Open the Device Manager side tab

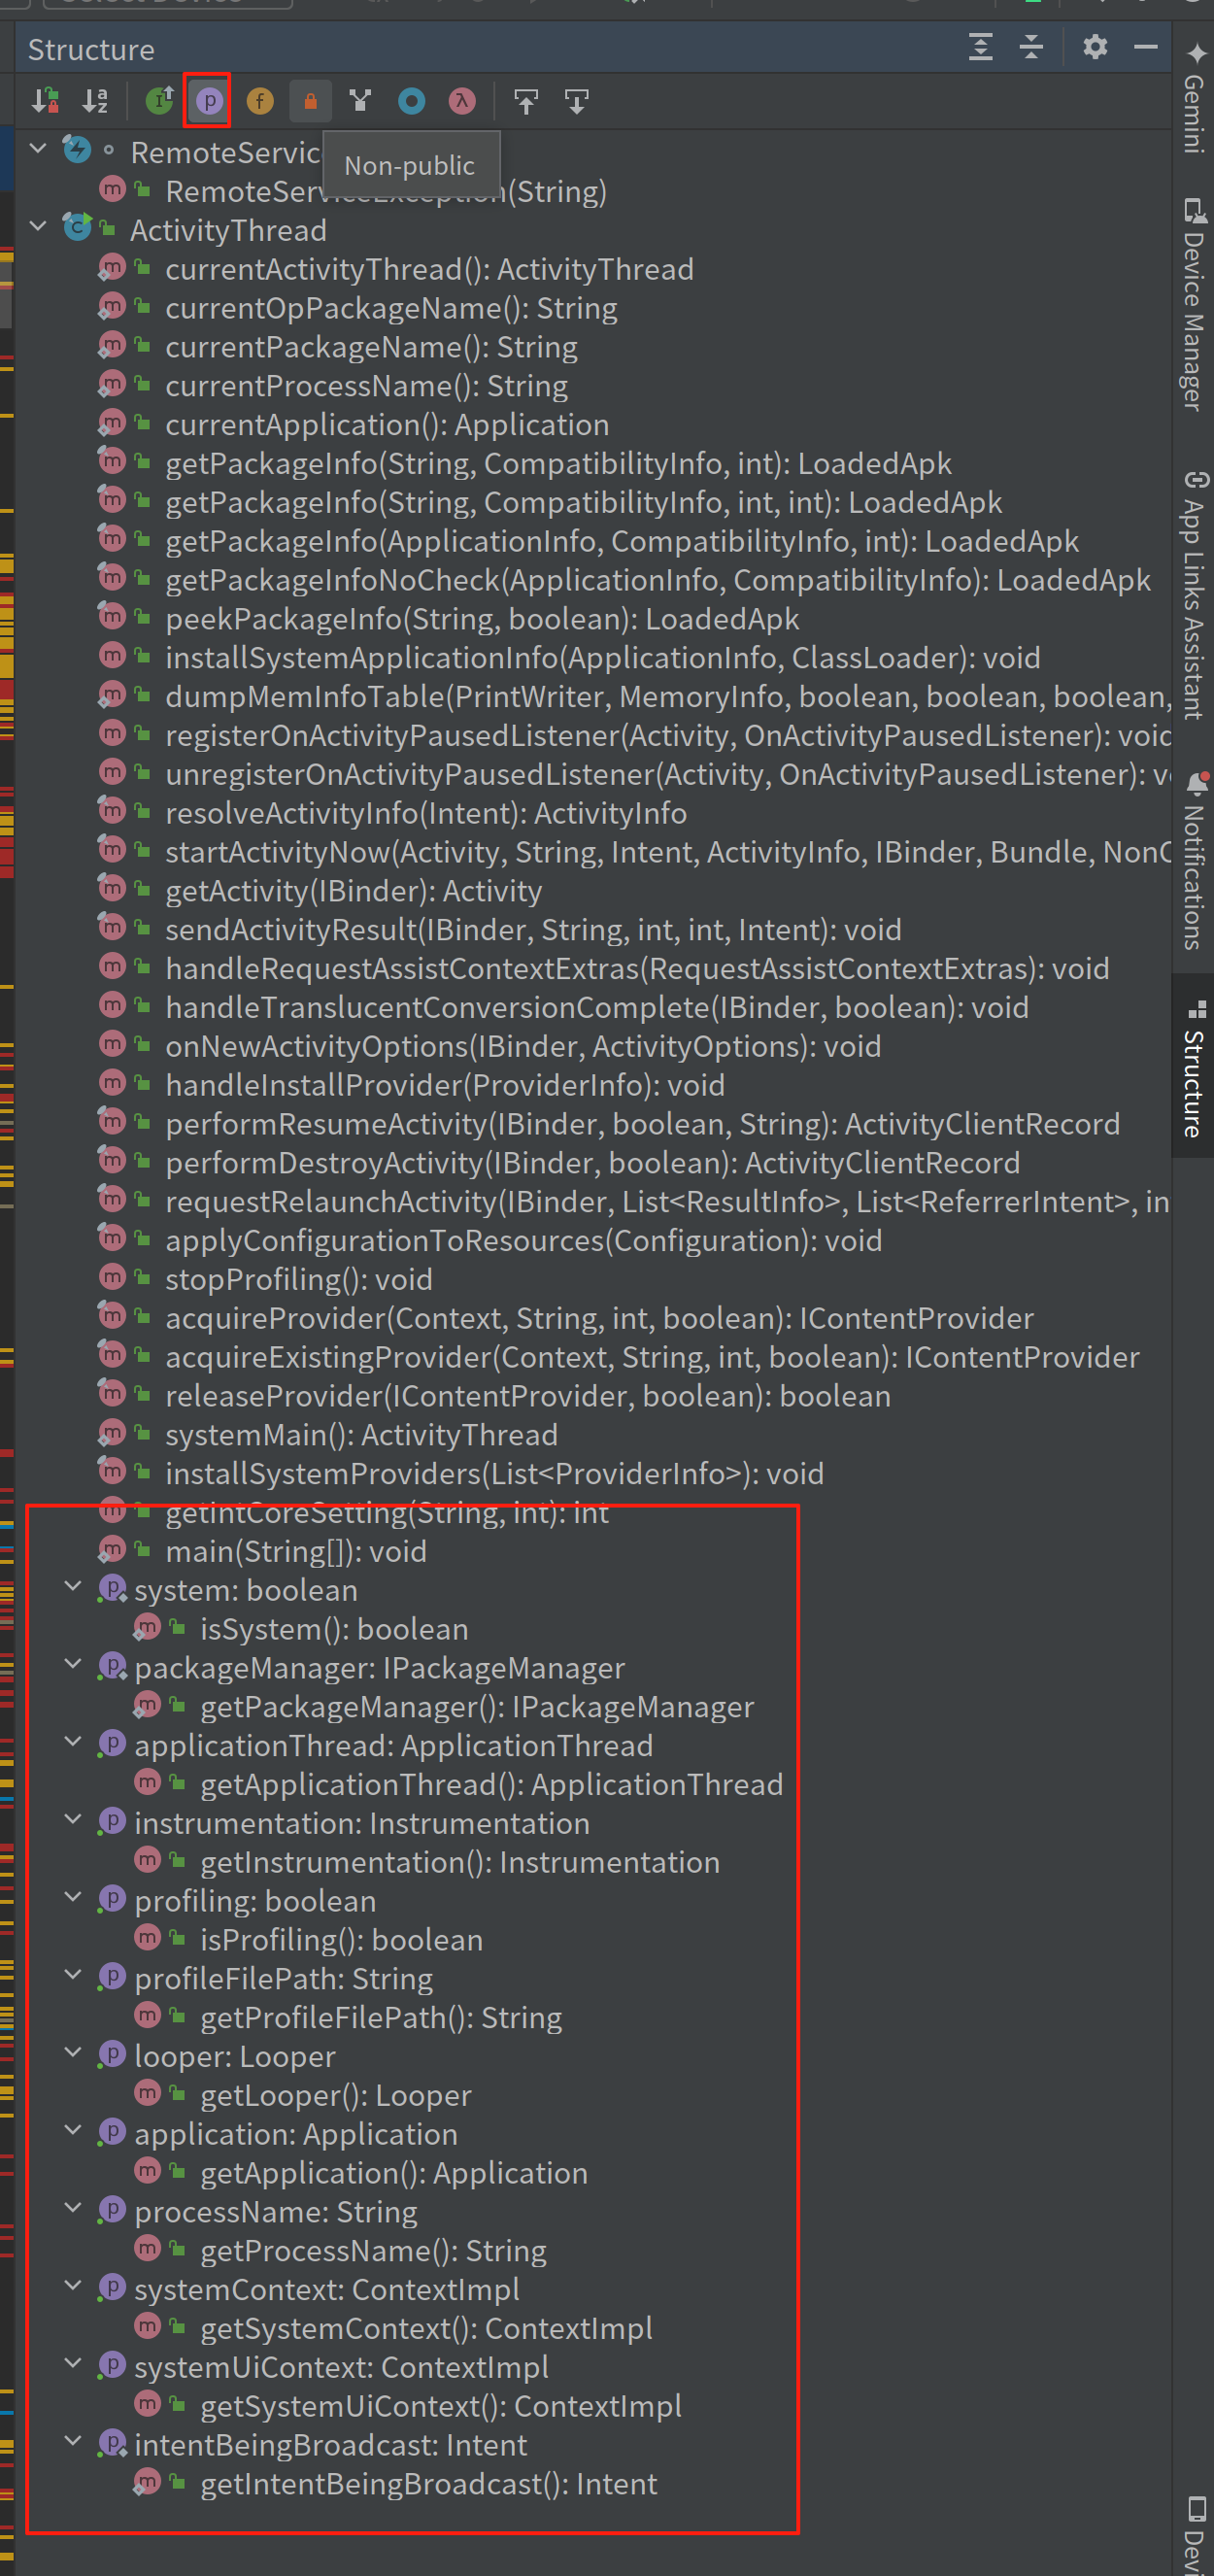(x=1193, y=305)
